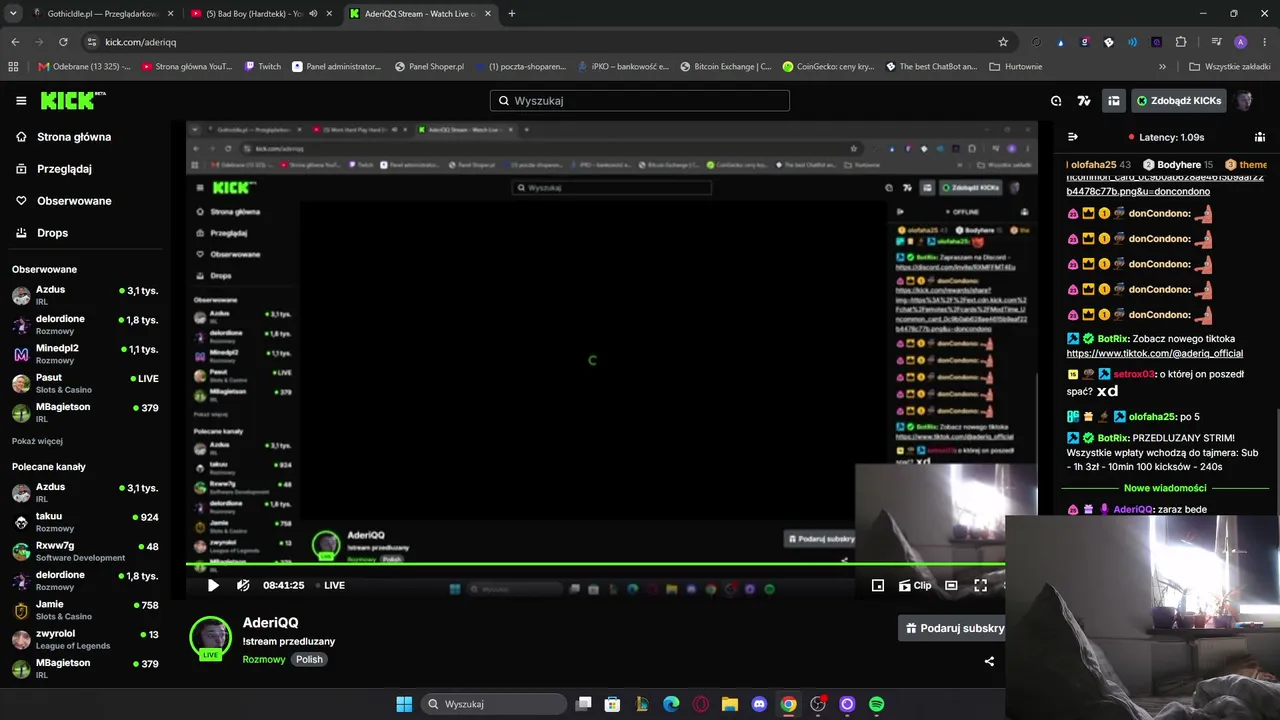Open the Twitch bookmark
Image resolution: width=1280 pixels, height=720 pixels.
point(263,67)
